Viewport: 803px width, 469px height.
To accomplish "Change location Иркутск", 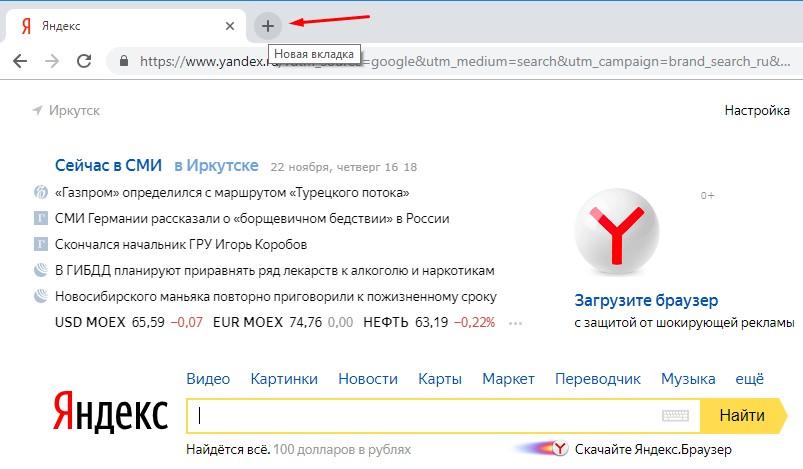I will pos(74,111).
